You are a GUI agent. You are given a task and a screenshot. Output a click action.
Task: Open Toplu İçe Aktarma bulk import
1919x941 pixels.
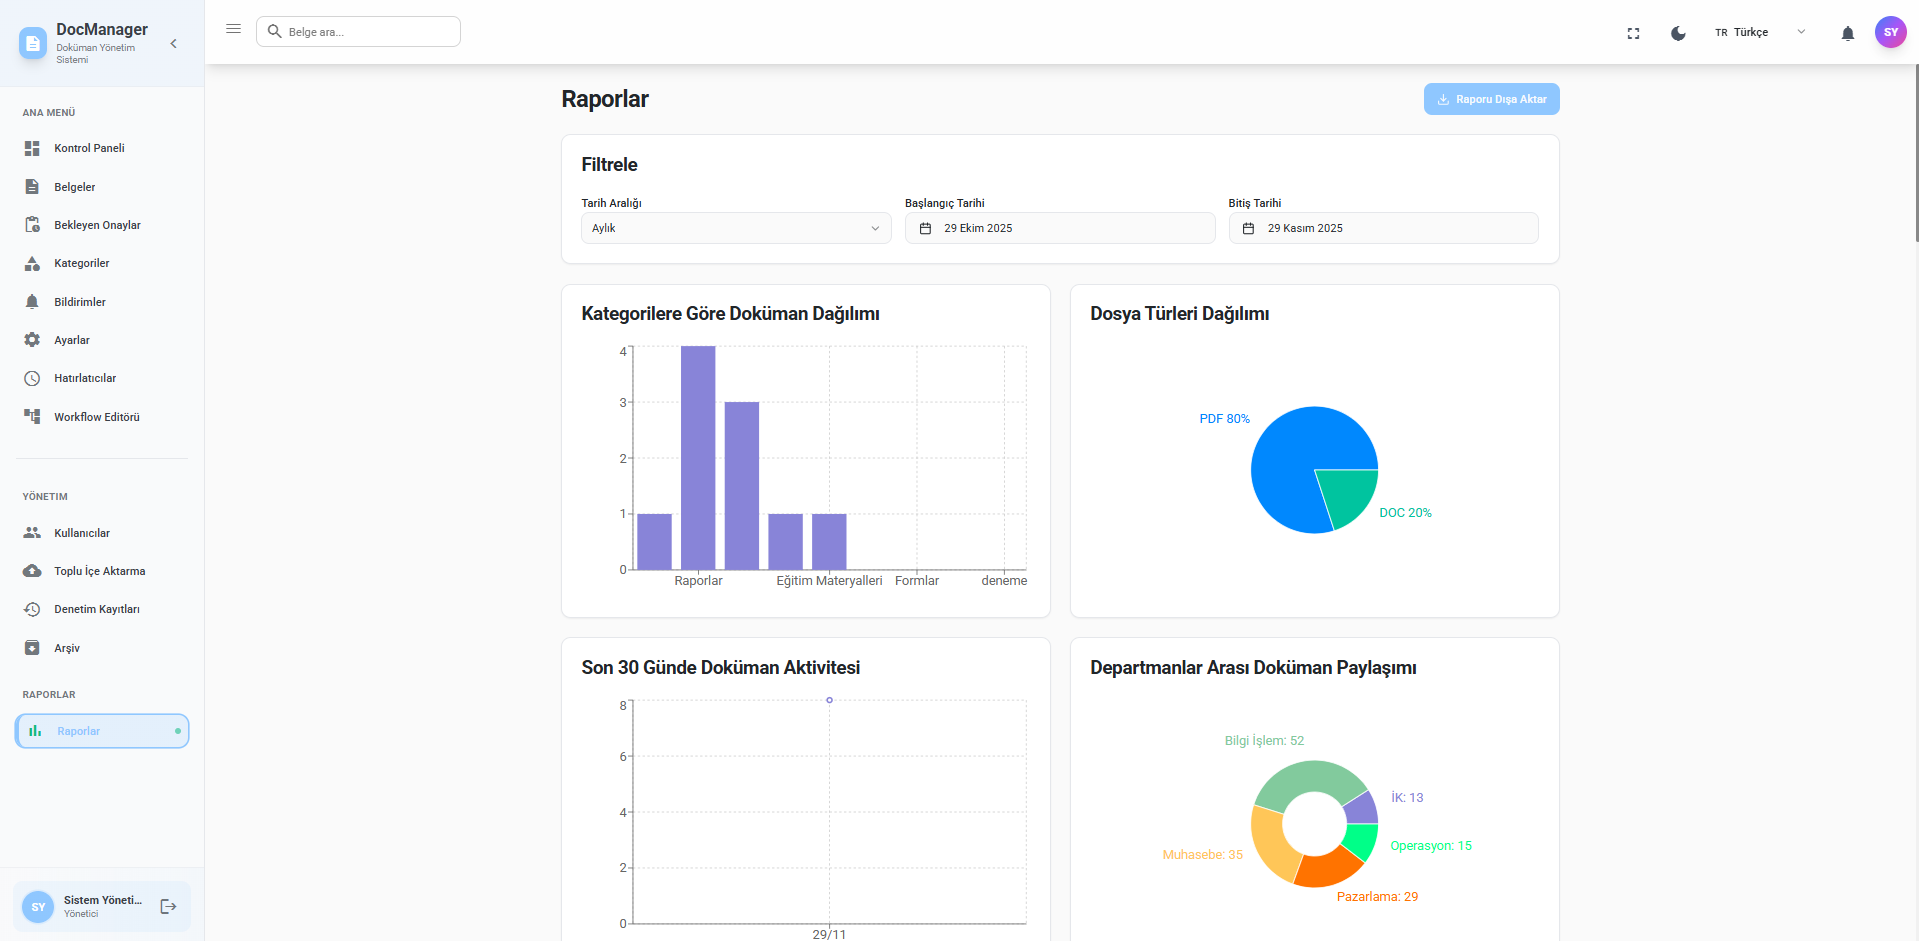click(x=33, y=571)
